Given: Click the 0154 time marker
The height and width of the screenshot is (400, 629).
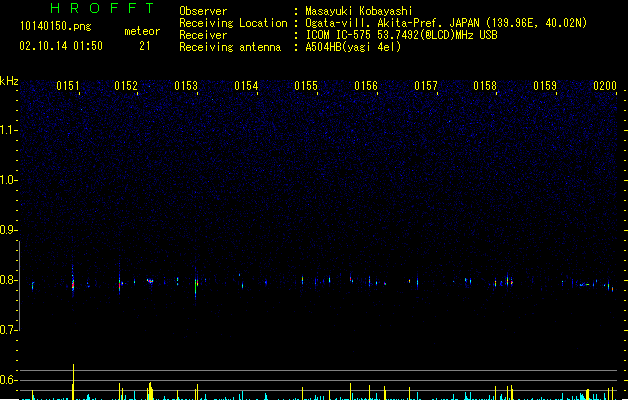Looking at the screenshot, I should 246,86.
